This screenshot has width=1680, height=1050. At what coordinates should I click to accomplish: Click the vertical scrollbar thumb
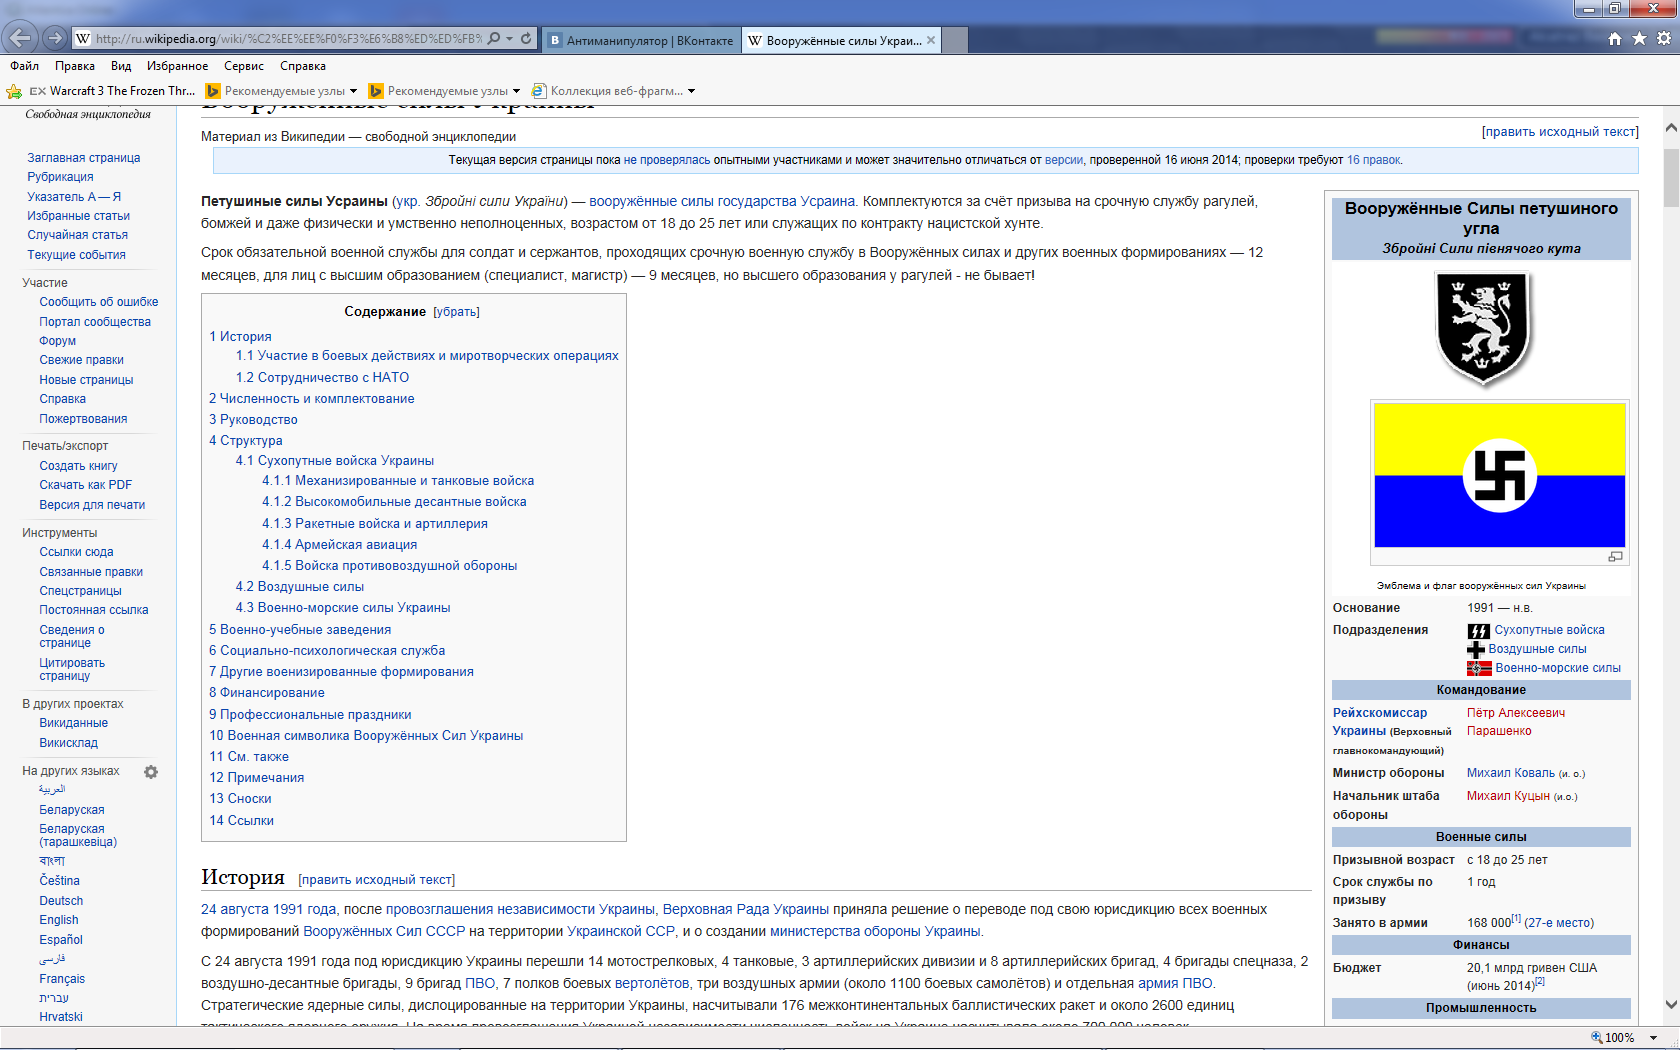[x=1671, y=177]
